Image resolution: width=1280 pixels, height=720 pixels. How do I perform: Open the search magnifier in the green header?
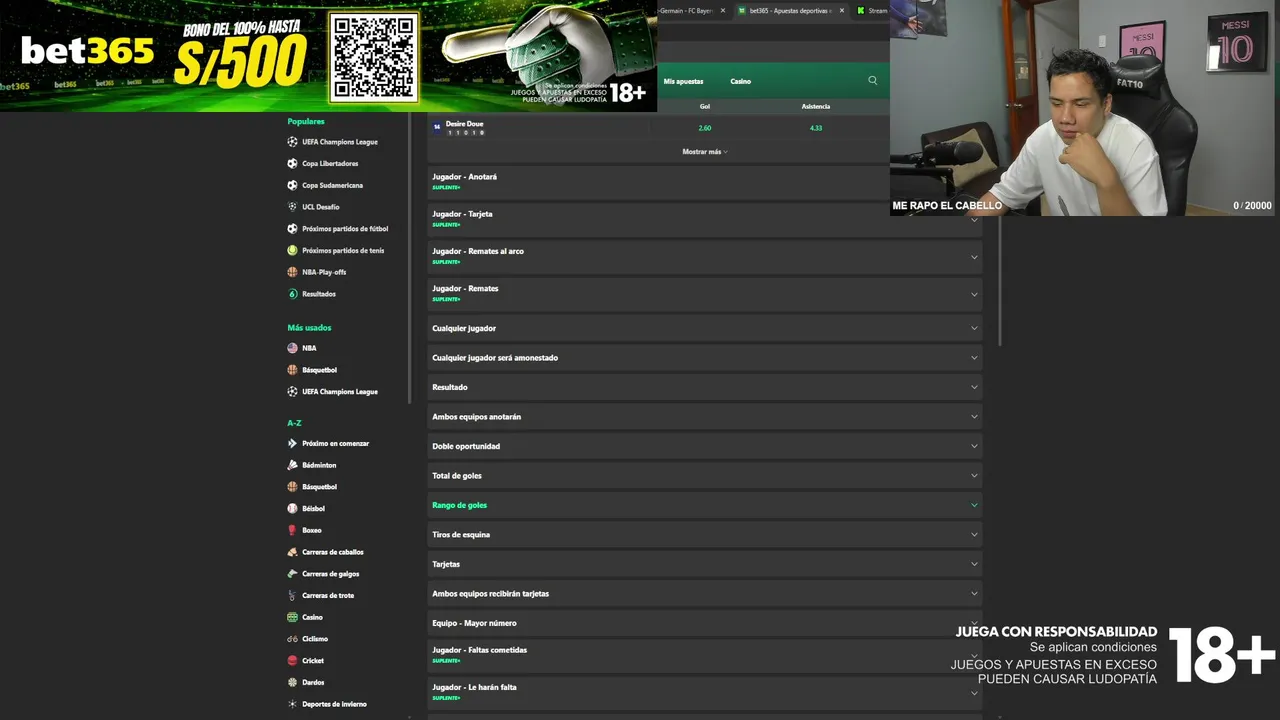pos(872,81)
